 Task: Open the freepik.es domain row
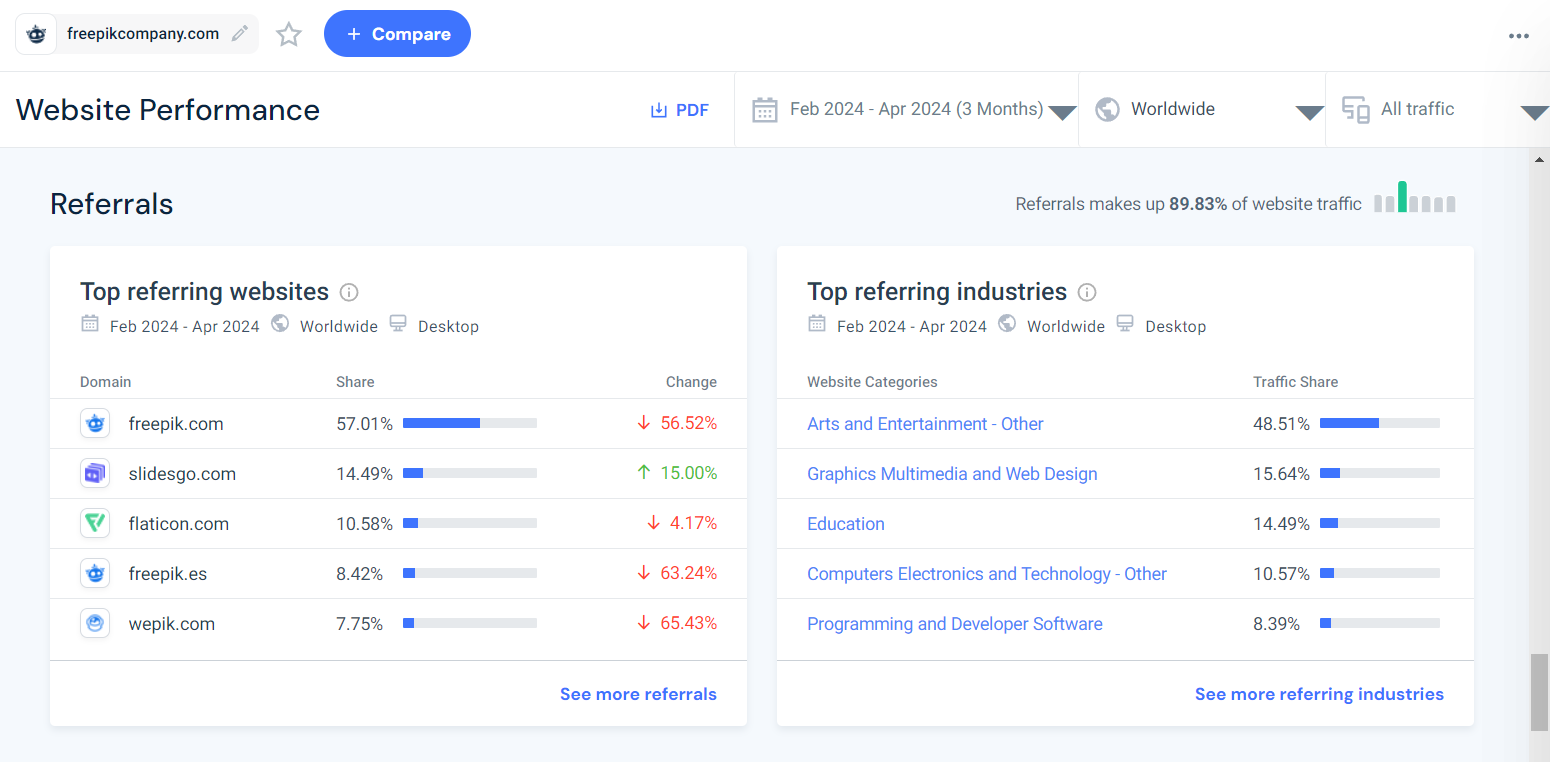[398, 574]
